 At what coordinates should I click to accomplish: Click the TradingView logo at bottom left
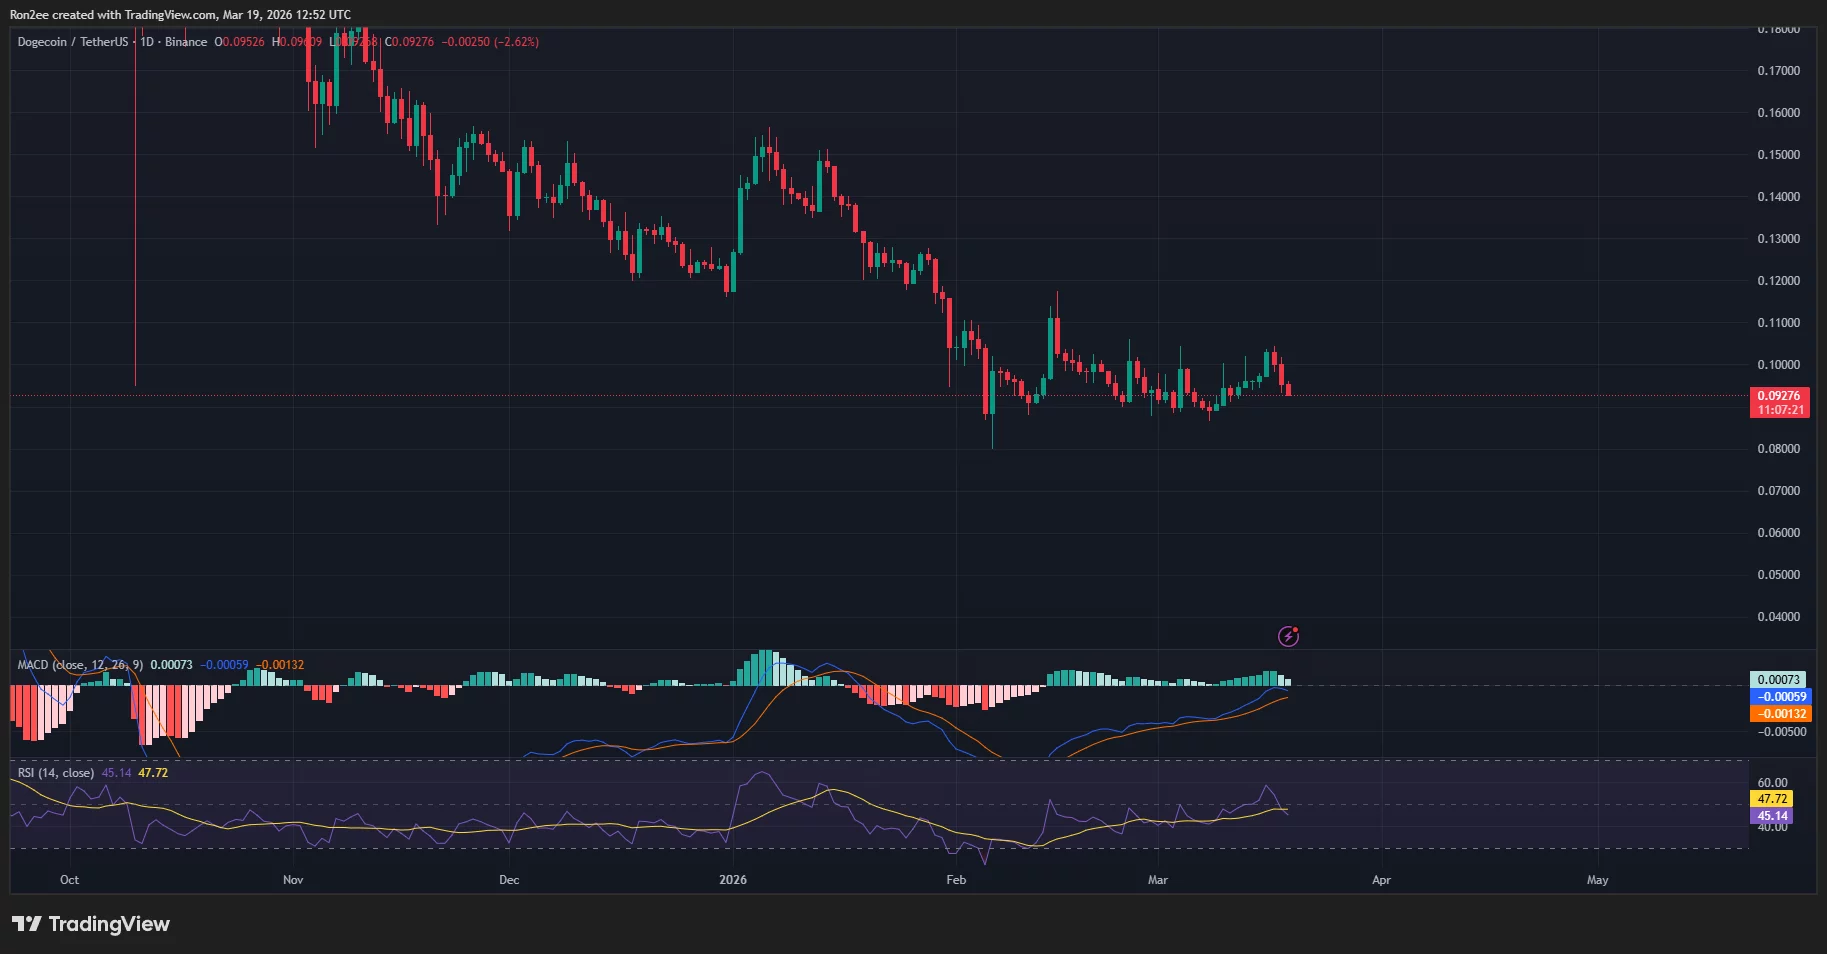click(90, 924)
